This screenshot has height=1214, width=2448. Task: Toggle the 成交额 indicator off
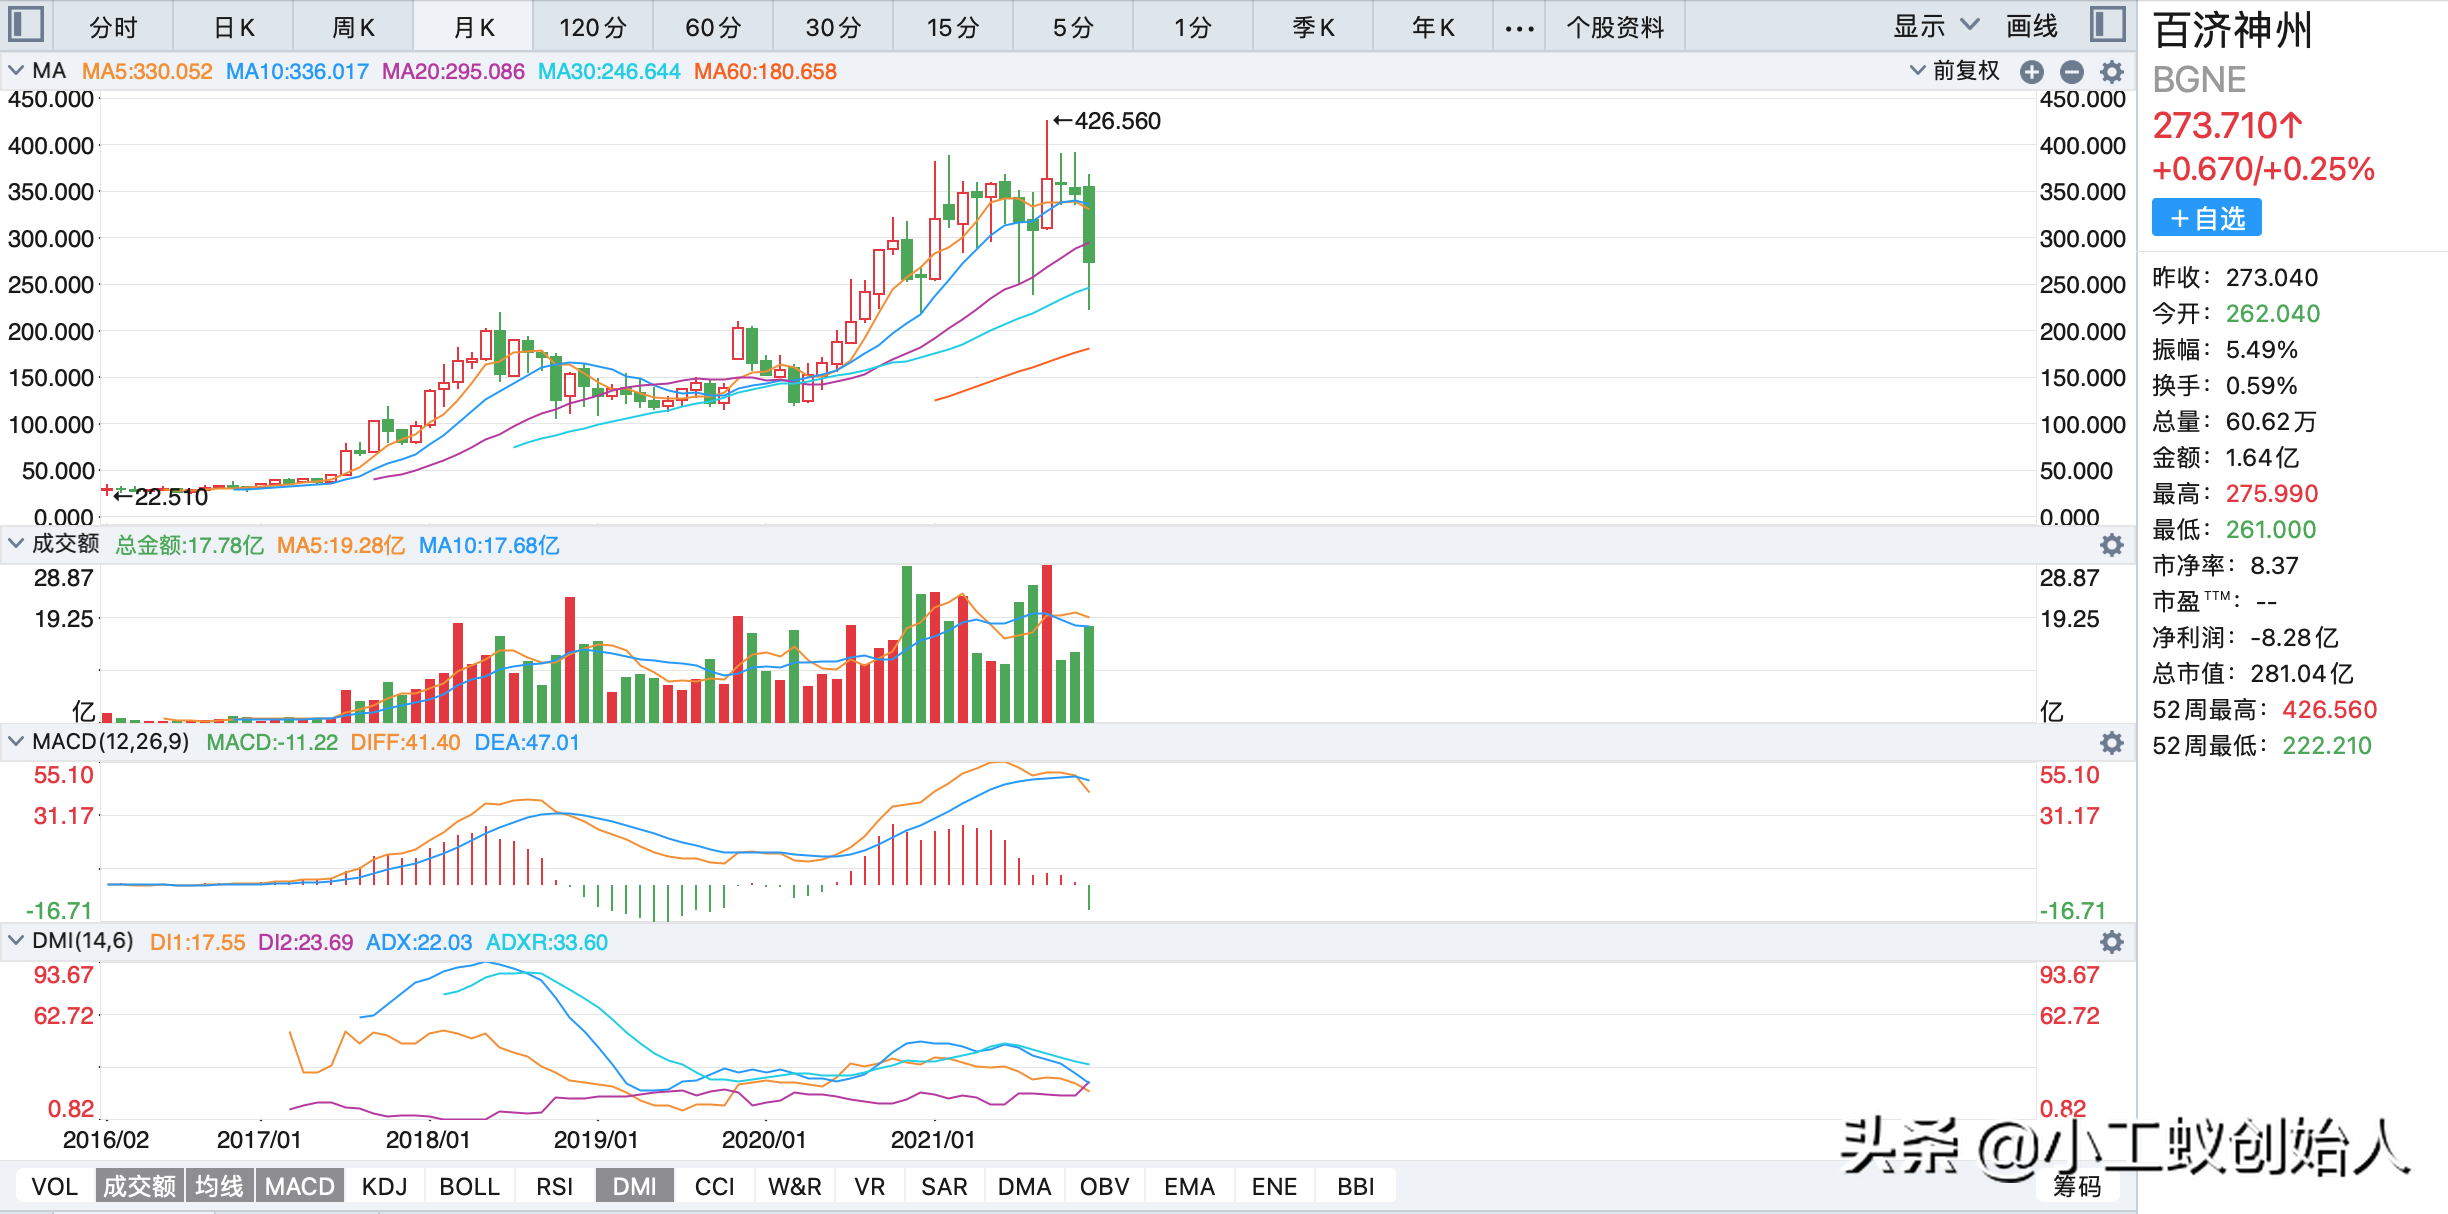click(140, 1187)
